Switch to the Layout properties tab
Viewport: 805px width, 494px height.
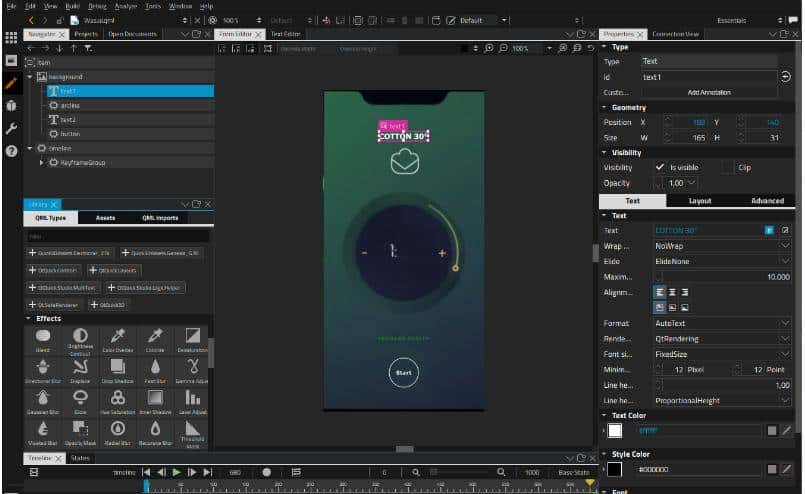click(700, 201)
